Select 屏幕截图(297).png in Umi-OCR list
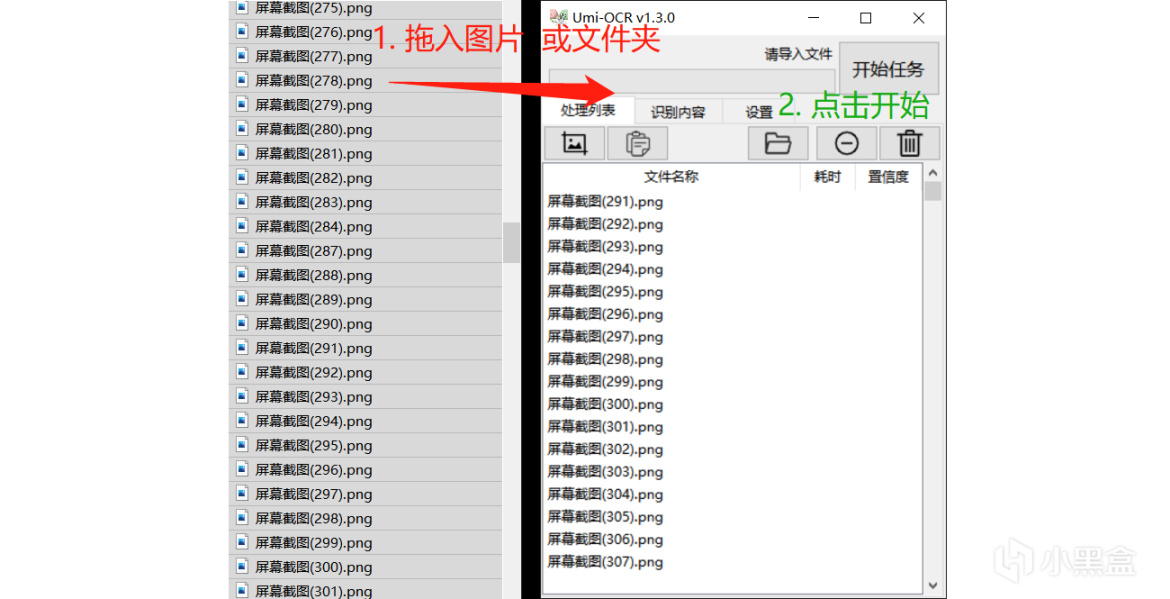This screenshot has height=599, width=1170. tap(605, 336)
